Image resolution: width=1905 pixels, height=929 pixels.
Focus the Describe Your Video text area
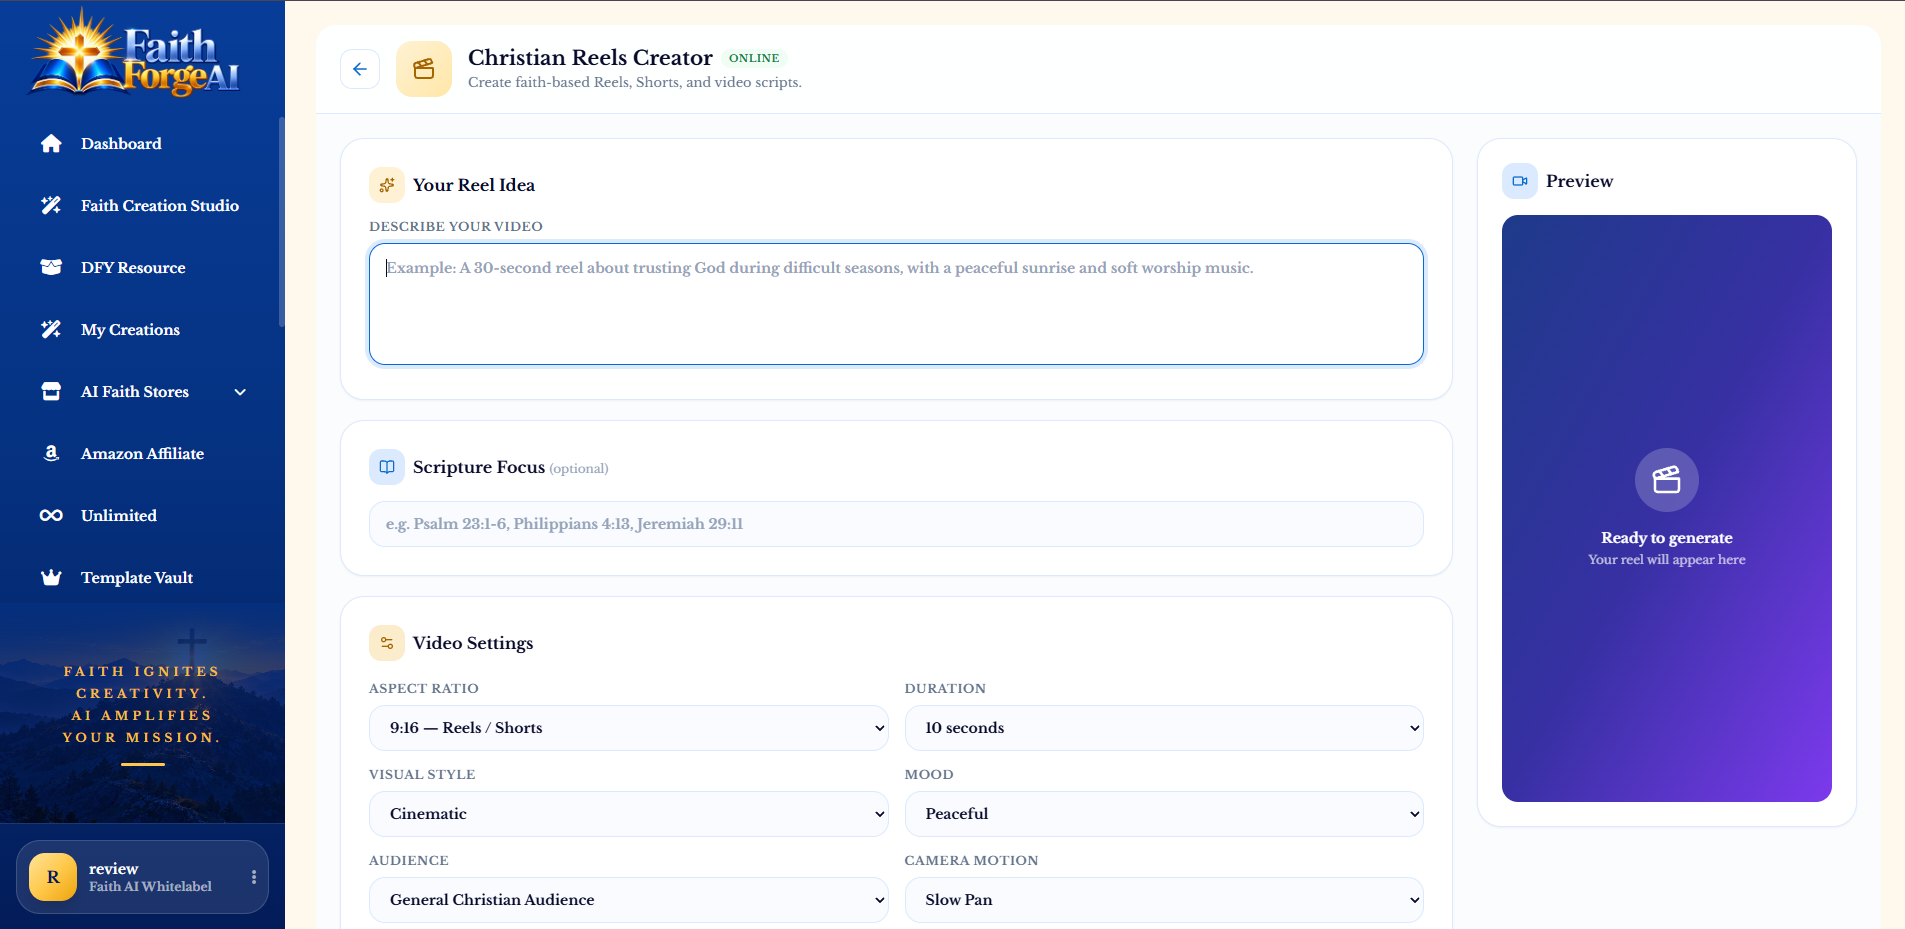896,304
